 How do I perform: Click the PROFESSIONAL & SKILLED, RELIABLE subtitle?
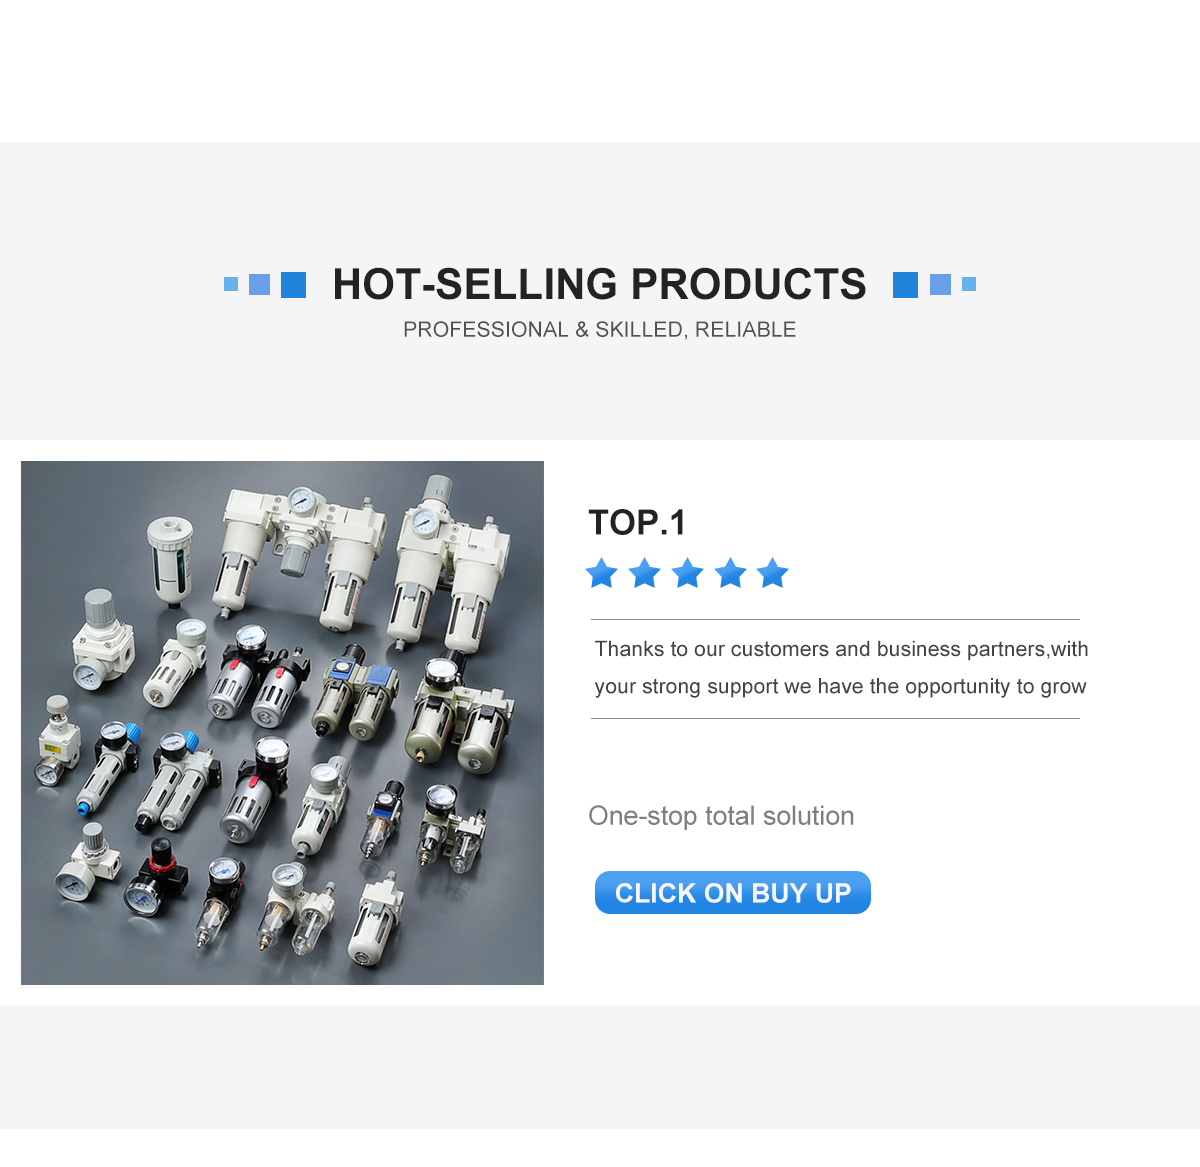599,329
